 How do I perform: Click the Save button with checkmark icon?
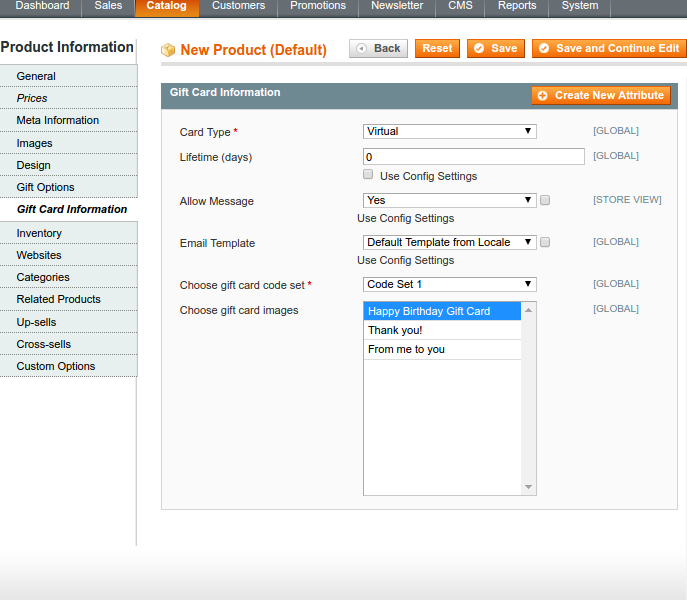pos(495,48)
